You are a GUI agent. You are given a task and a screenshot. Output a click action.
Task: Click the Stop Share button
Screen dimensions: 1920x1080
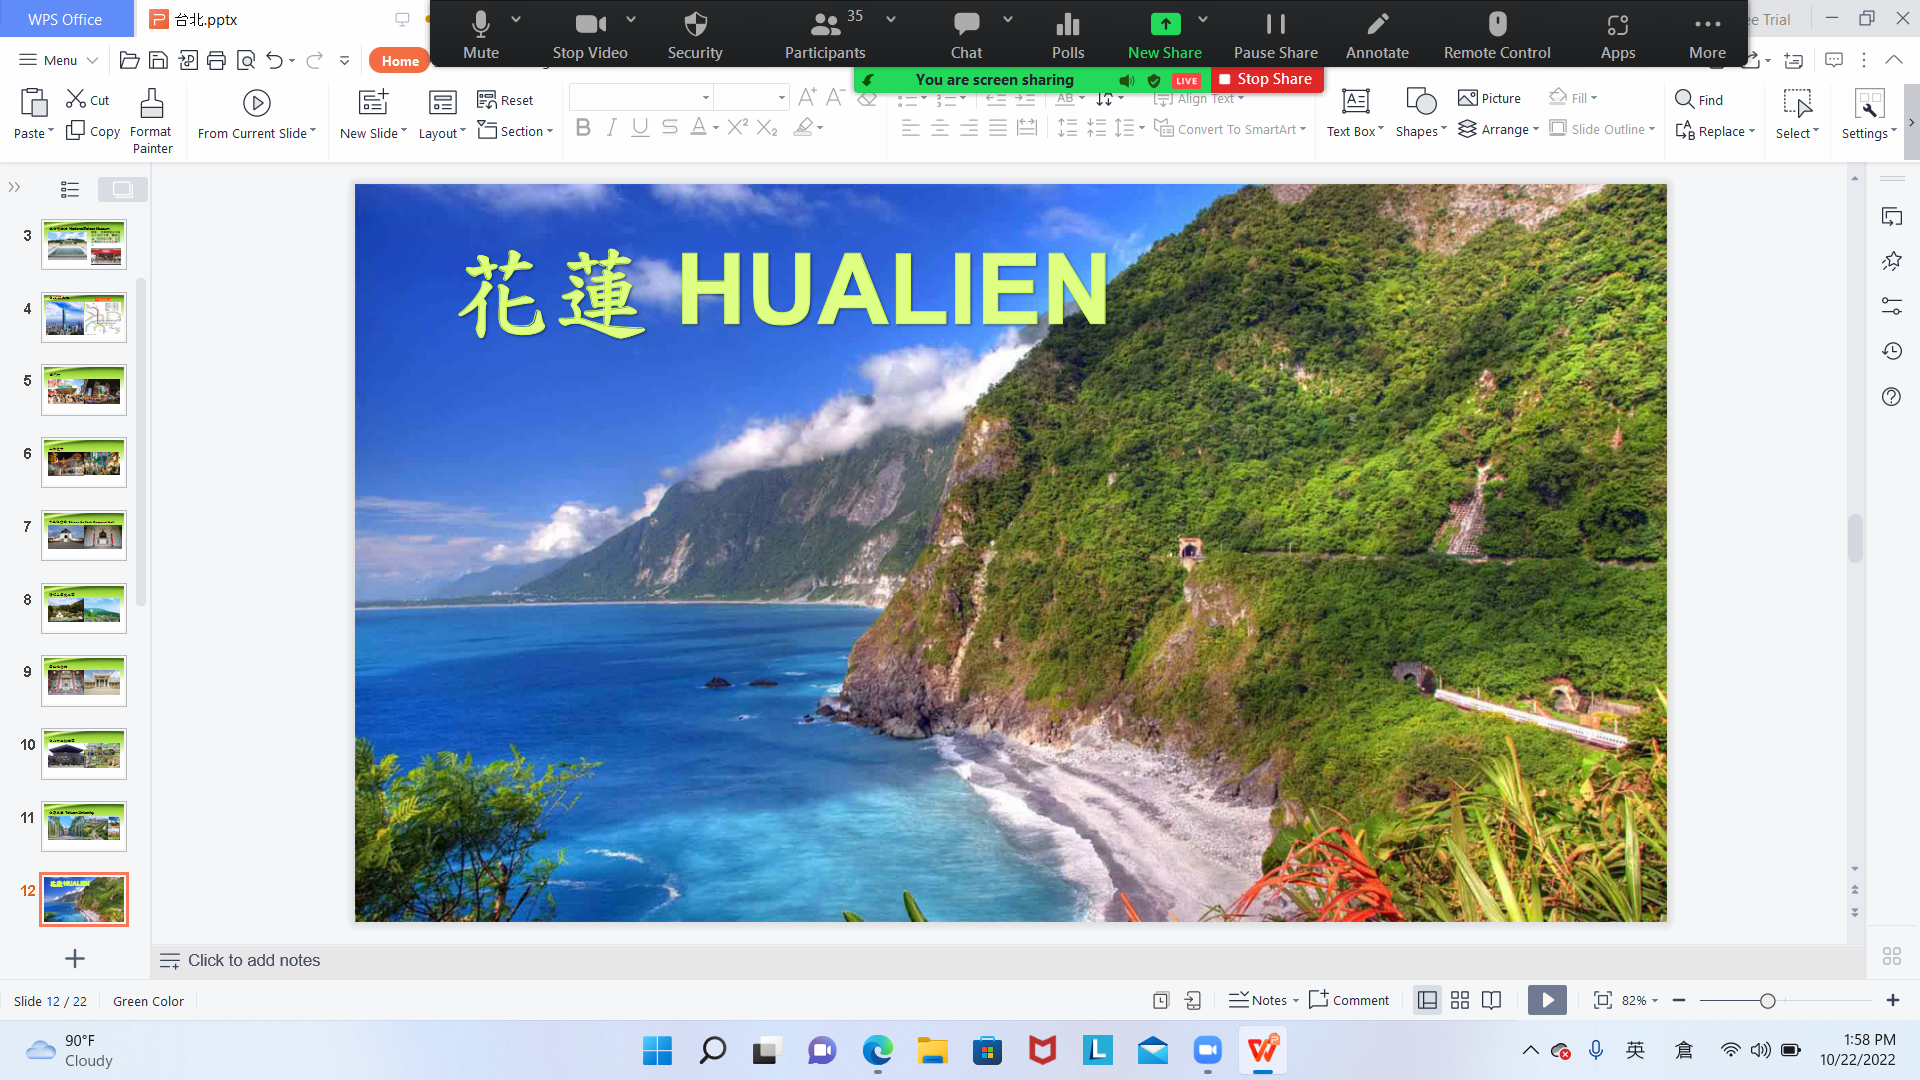pyautogui.click(x=1266, y=79)
